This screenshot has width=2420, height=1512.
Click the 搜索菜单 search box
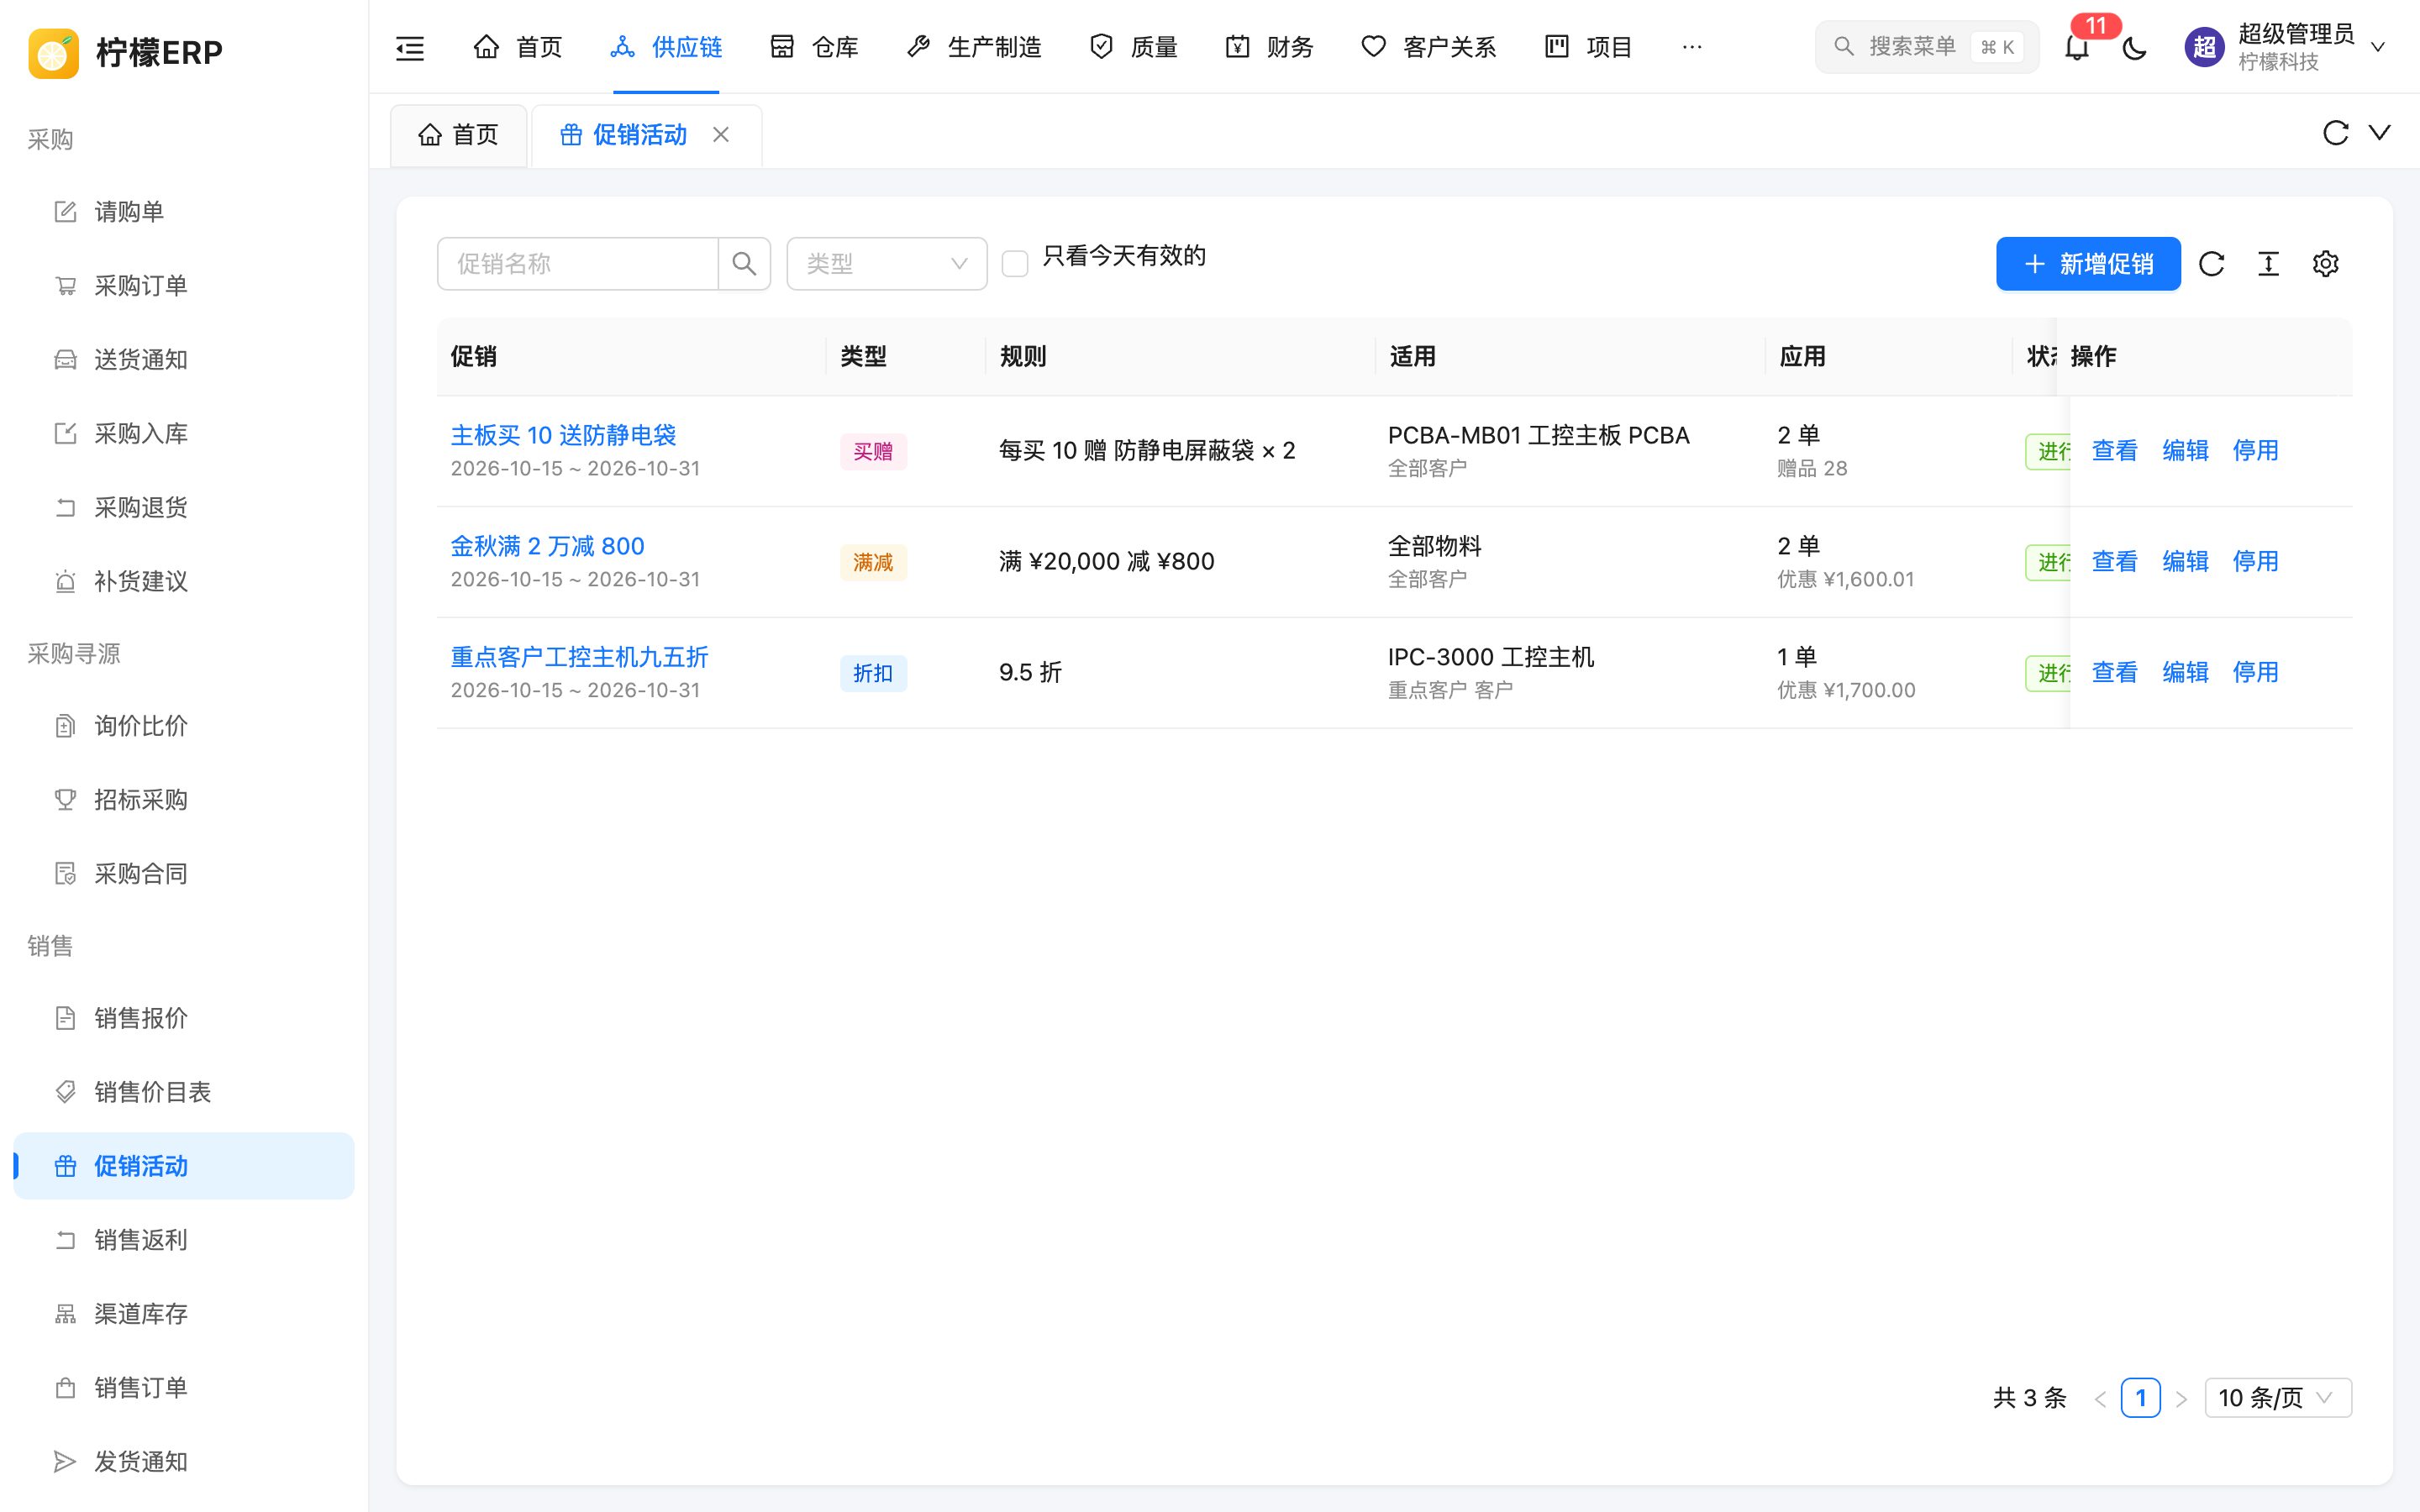pos(1926,47)
